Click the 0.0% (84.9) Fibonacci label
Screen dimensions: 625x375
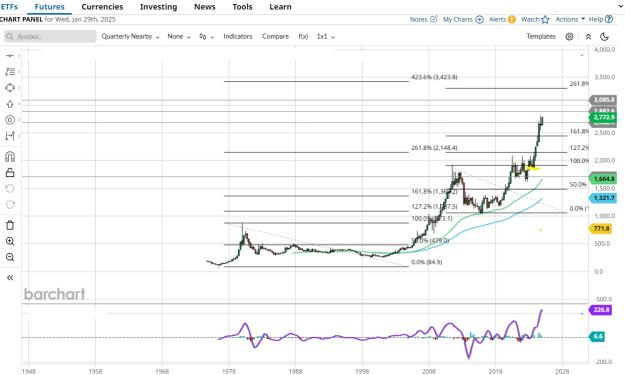tap(426, 262)
